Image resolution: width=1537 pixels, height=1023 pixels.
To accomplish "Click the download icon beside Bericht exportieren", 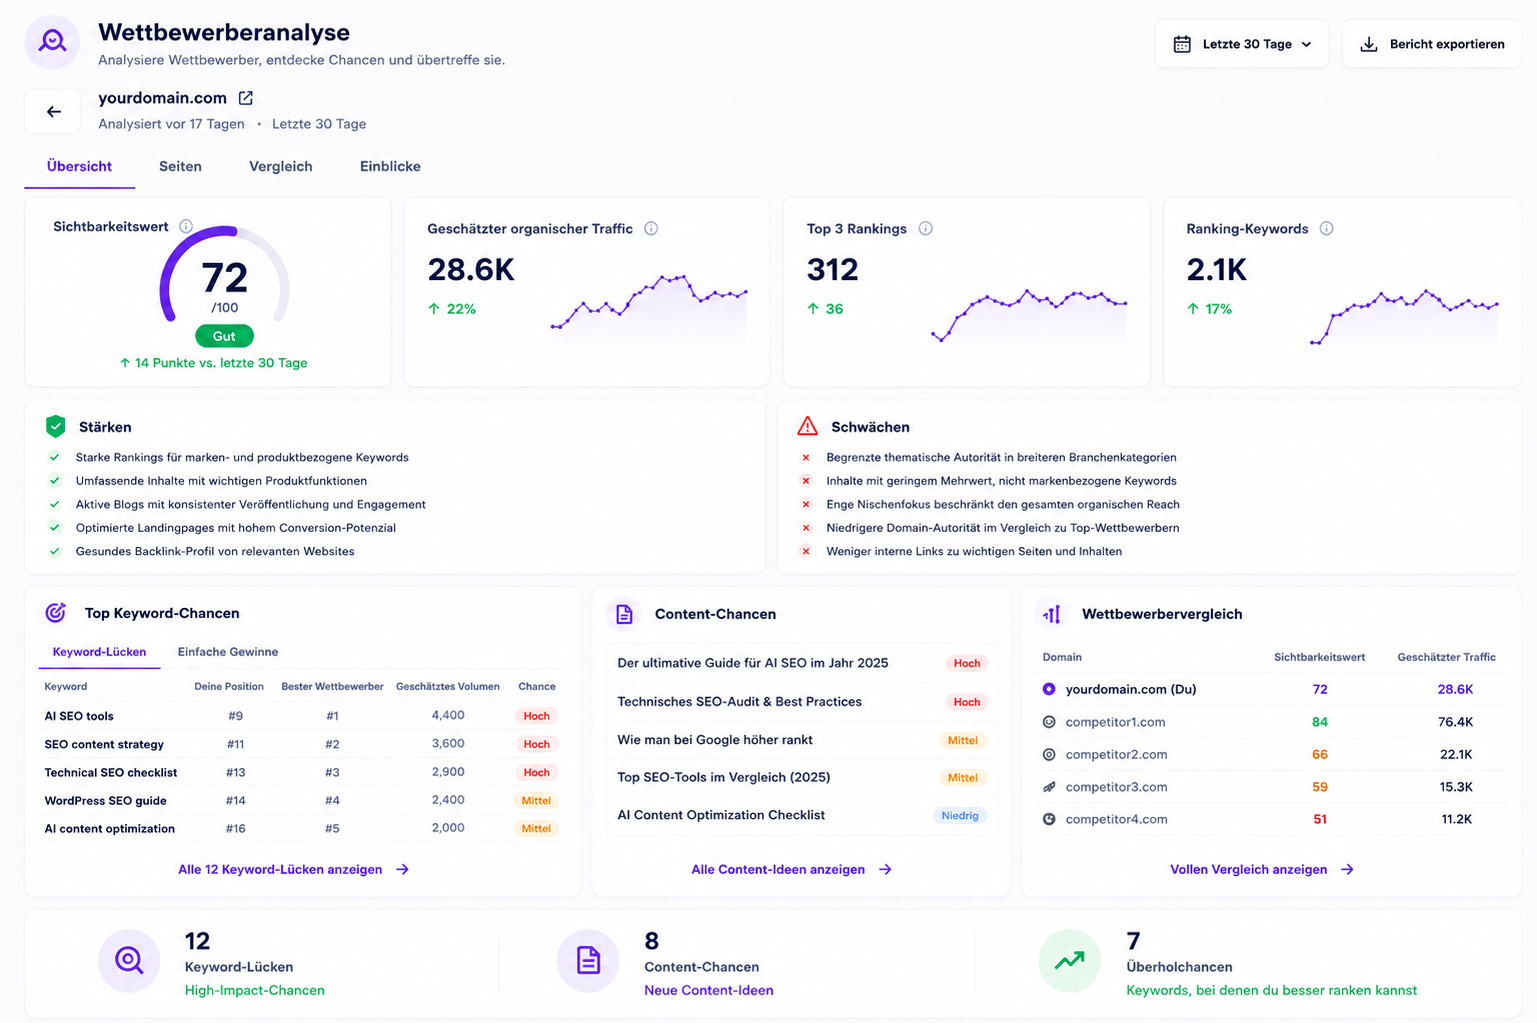I will (x=1369, y=44).
